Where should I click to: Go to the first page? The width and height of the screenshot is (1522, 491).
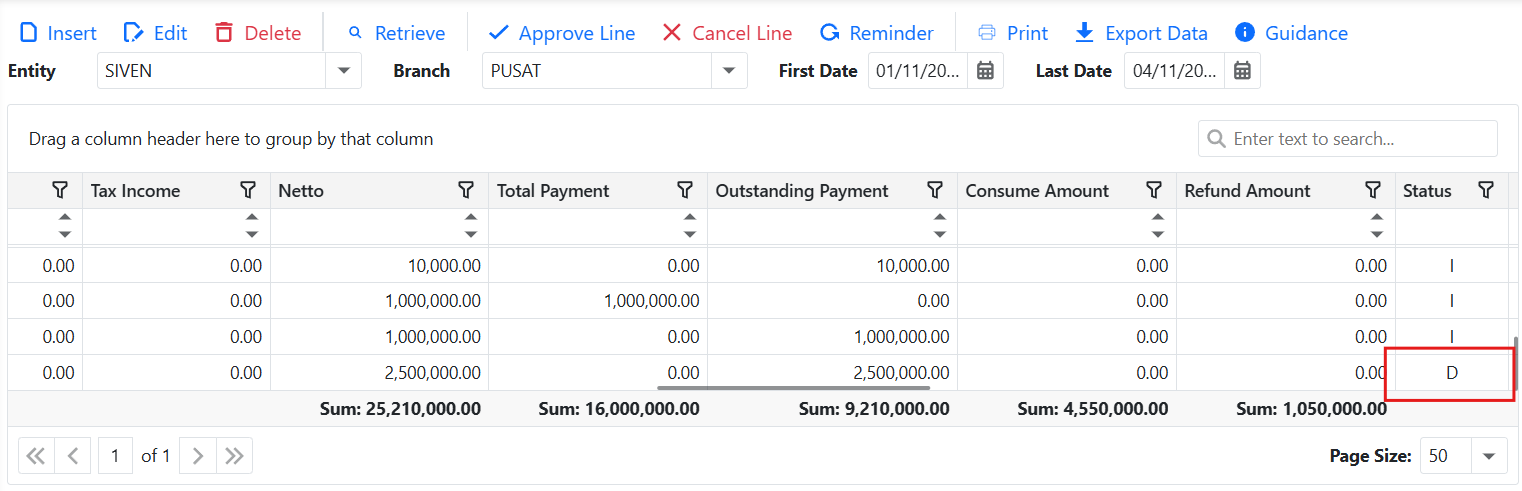pyautogui.click(x=36, y=456)
